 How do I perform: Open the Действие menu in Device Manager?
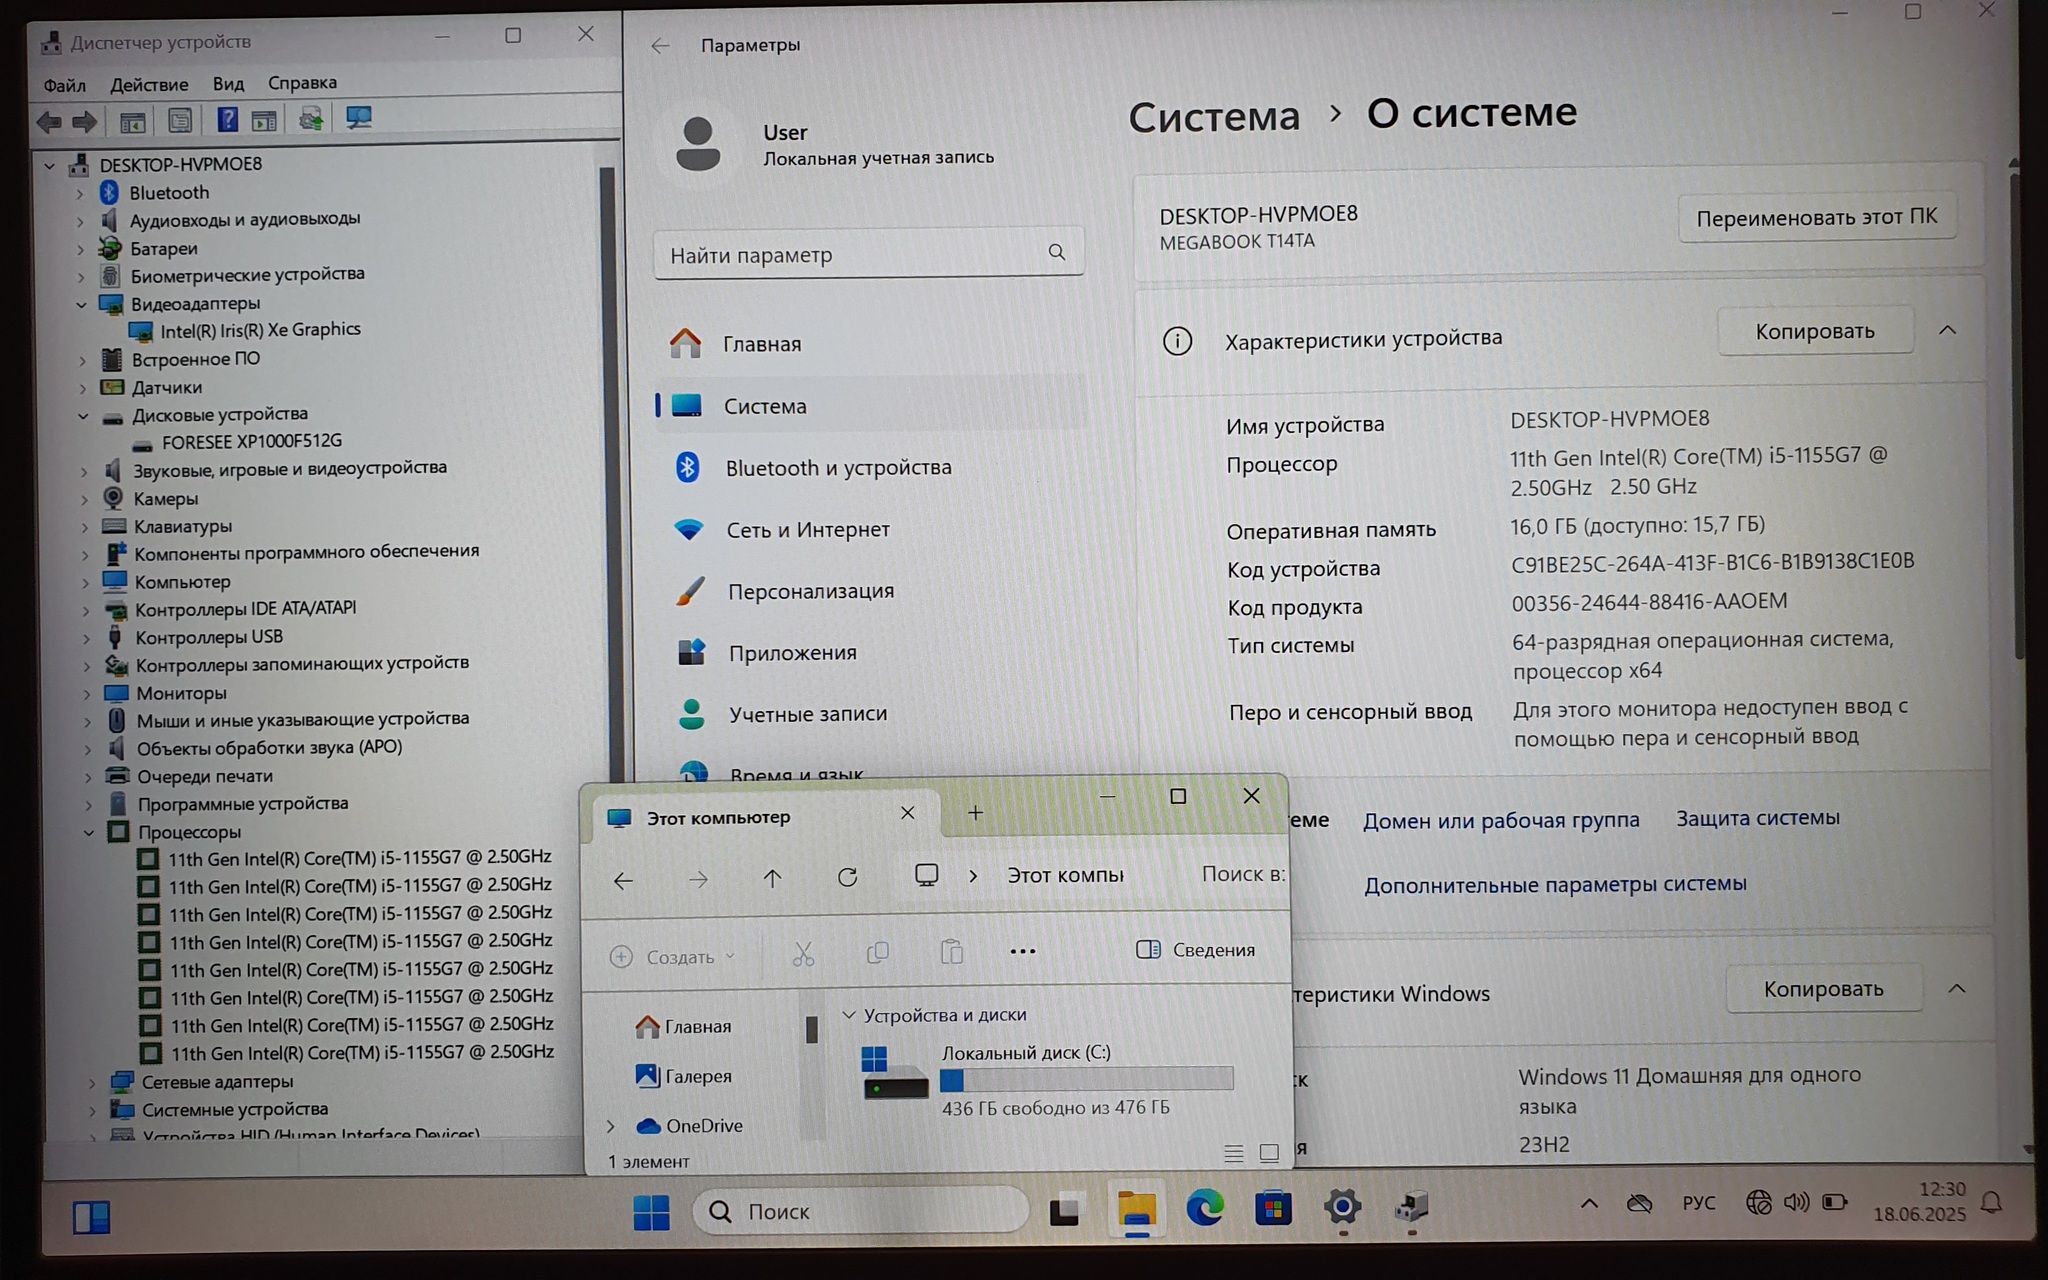pyautogui.click(x=149, y=85)
